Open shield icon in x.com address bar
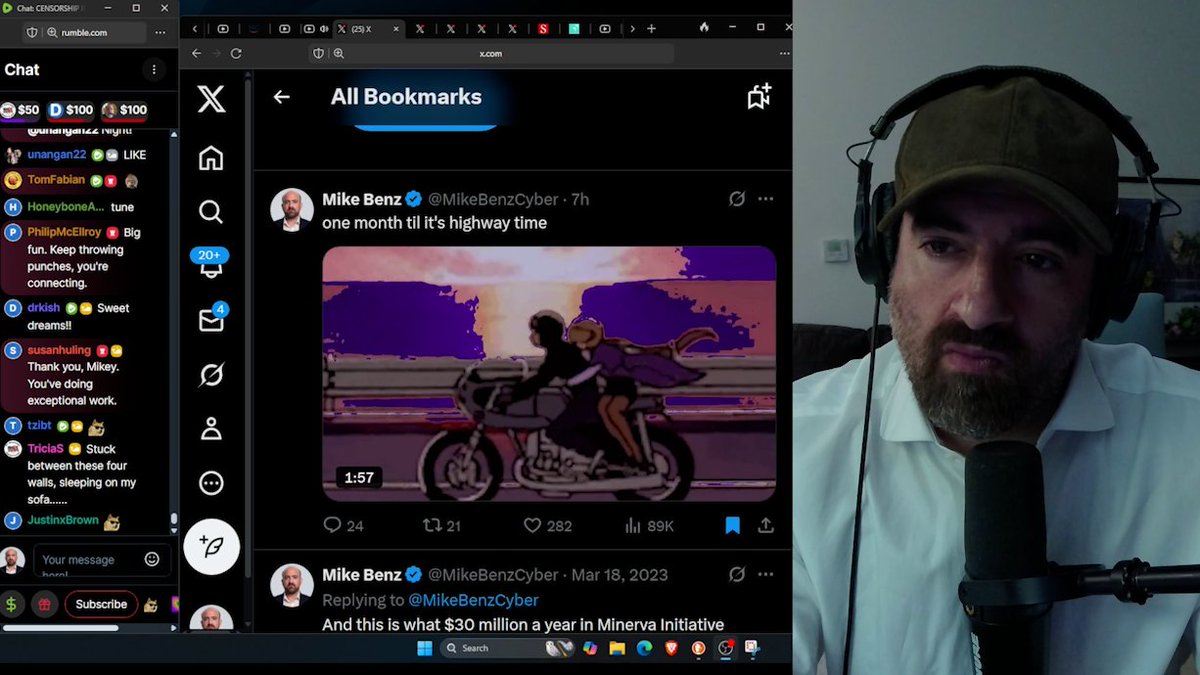 (x=319, y=53)
